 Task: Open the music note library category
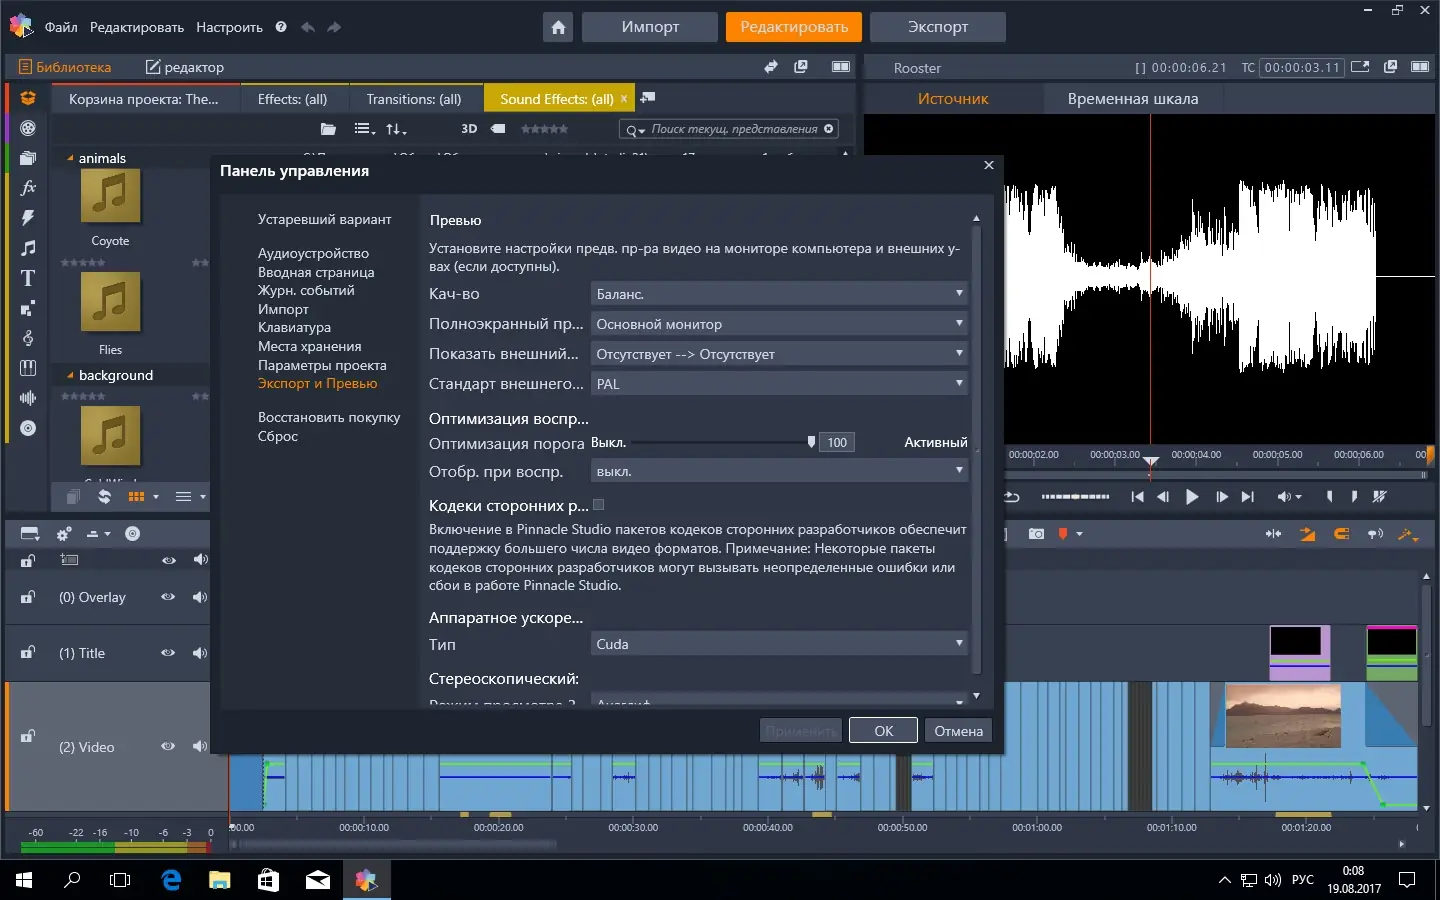click(28, 248)
